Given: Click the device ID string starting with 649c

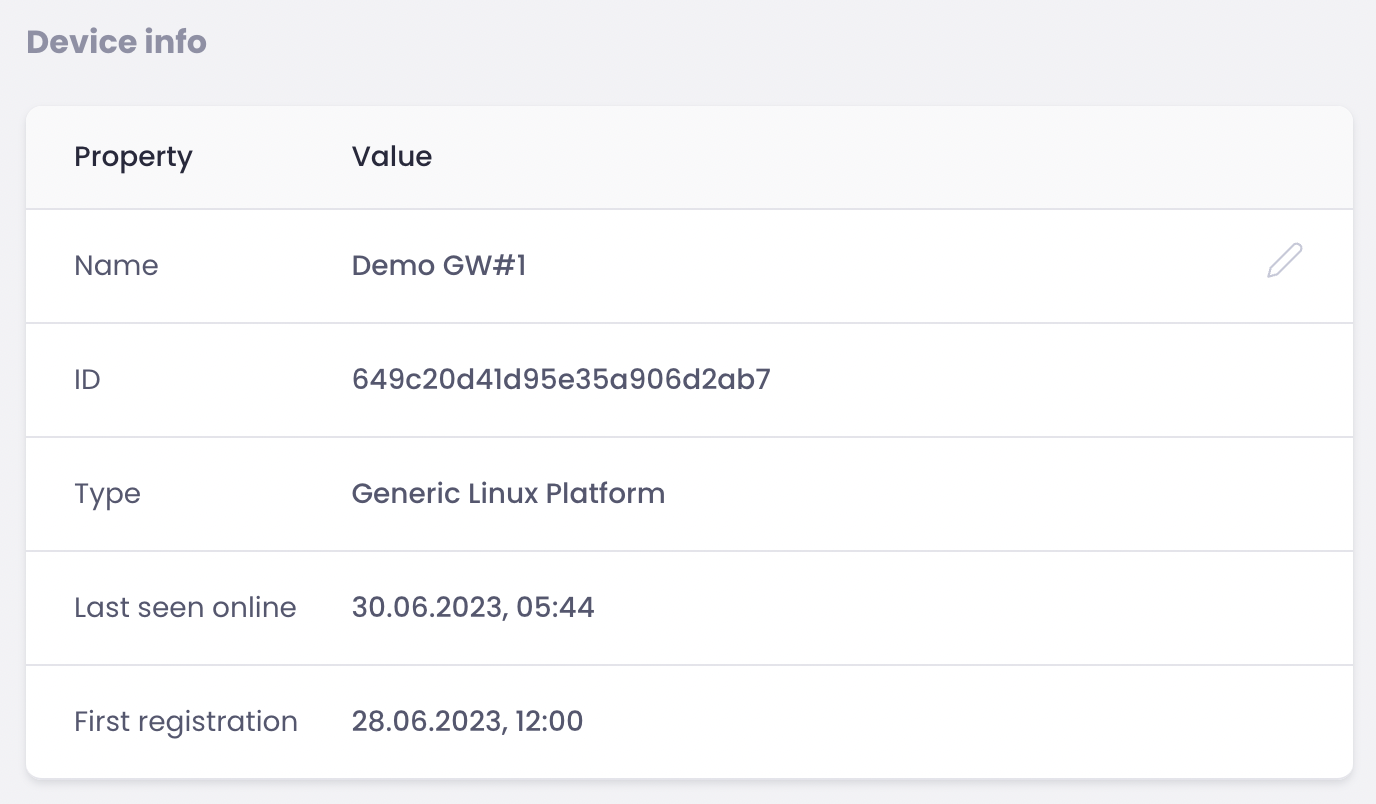Looking at the screenshot, I should click(x=561, y=380).
